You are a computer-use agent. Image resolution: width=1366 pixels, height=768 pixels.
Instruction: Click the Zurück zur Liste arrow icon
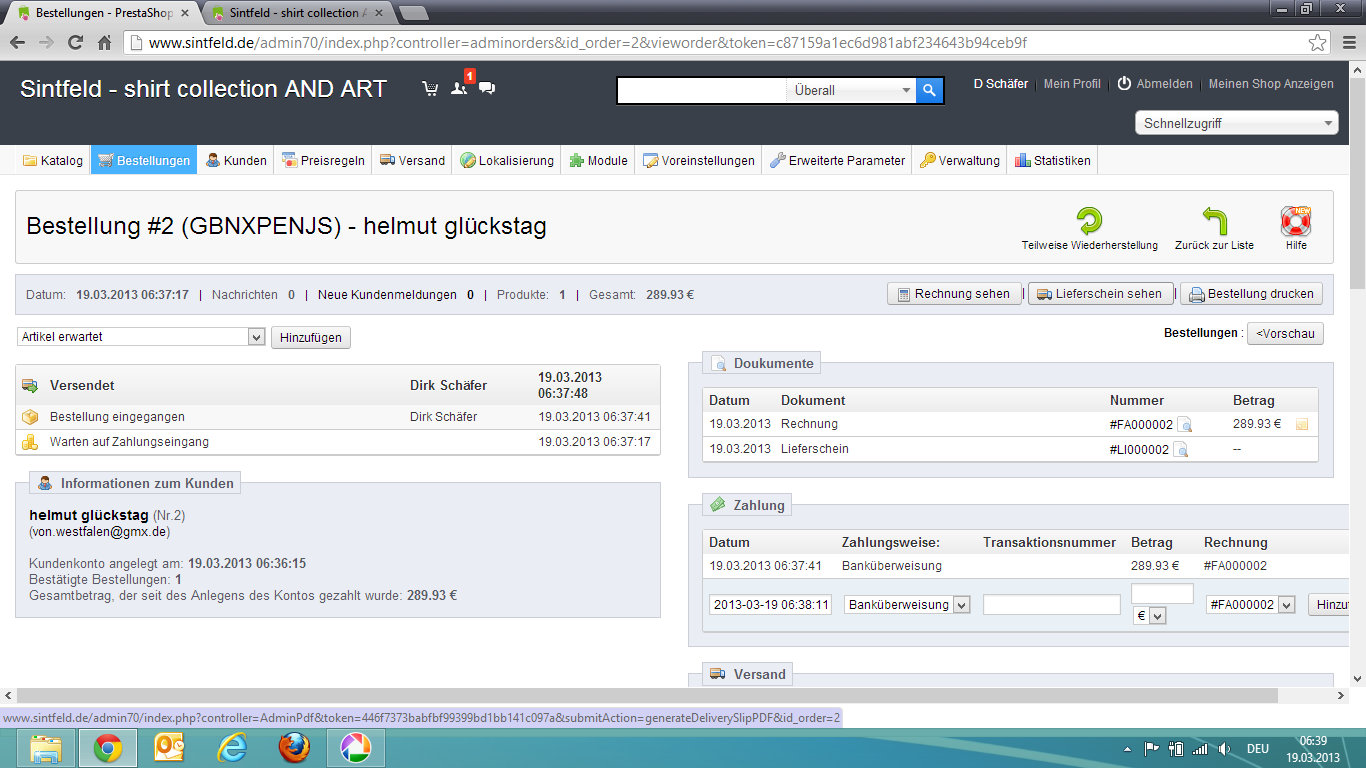1214,221
